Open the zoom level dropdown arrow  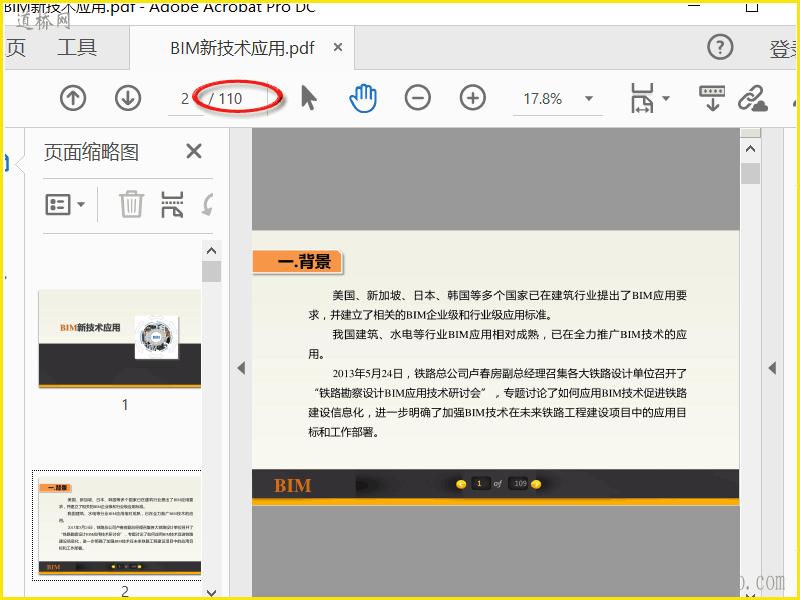(x=589, y=98)
